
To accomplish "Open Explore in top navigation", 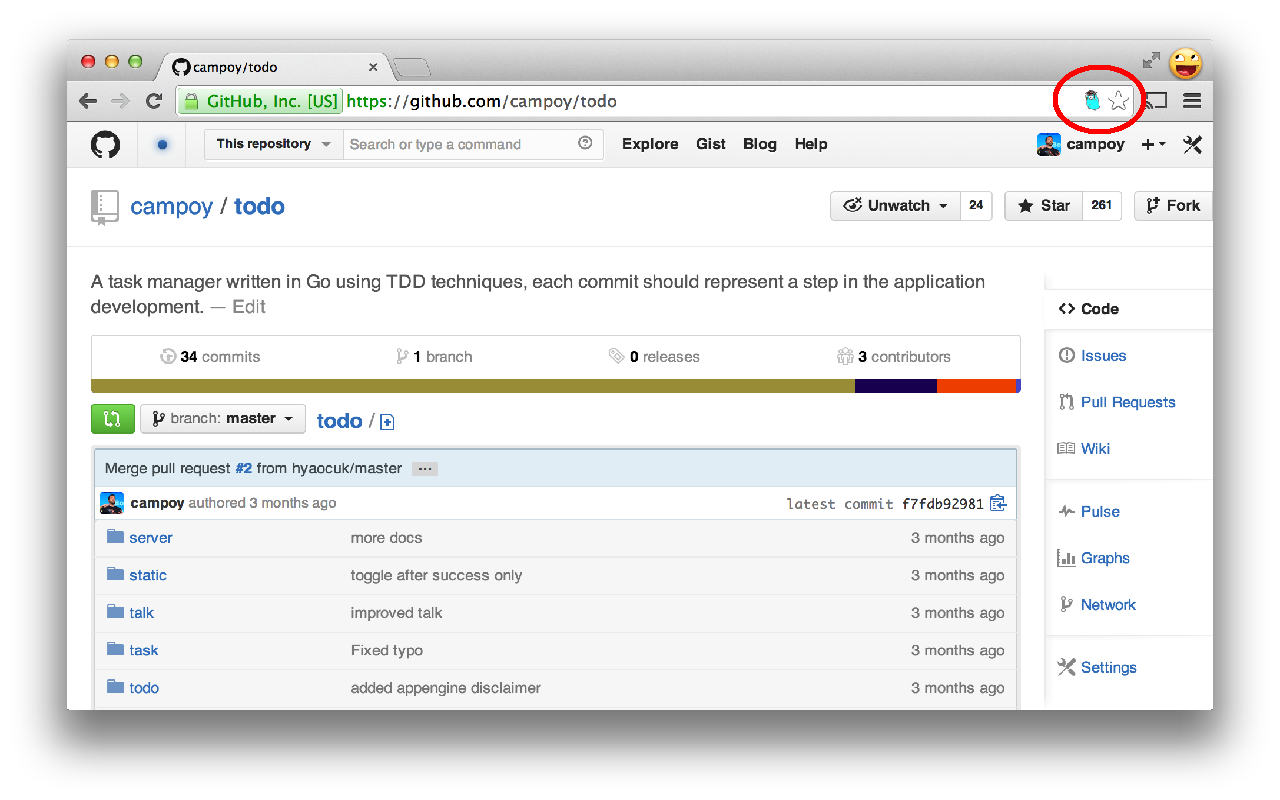I will (x=650, y=144).
